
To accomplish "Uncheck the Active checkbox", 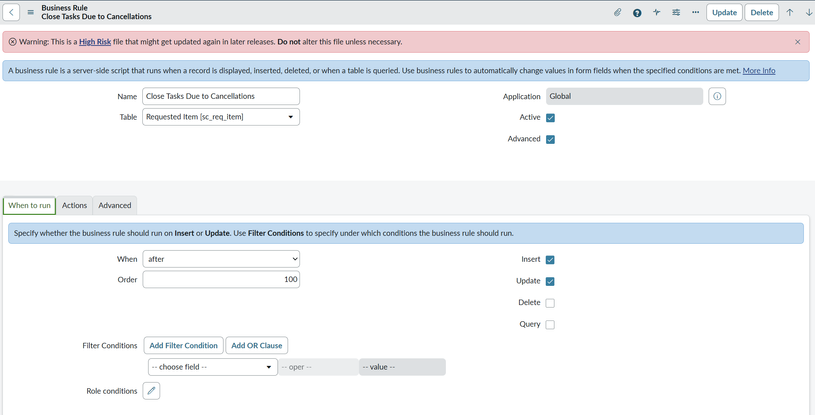I will click(x=550, y=118).
